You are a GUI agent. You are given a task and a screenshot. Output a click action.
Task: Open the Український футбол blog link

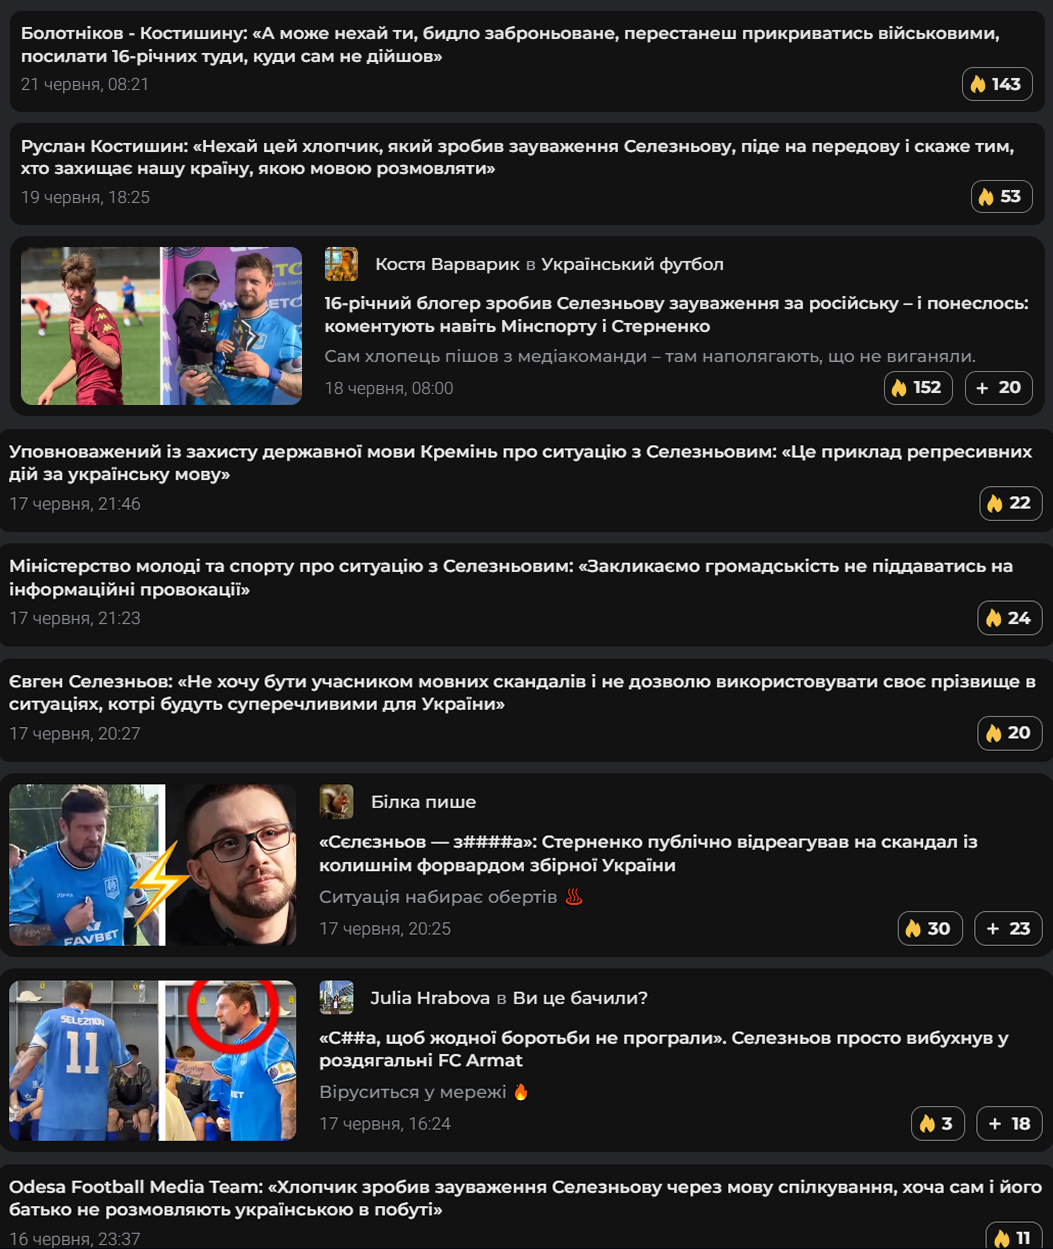coord(632,264)
